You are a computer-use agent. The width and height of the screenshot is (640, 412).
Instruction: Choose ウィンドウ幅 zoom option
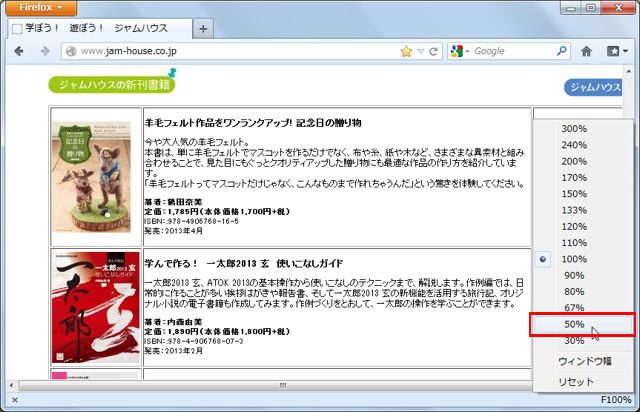[x=584, y=361]
